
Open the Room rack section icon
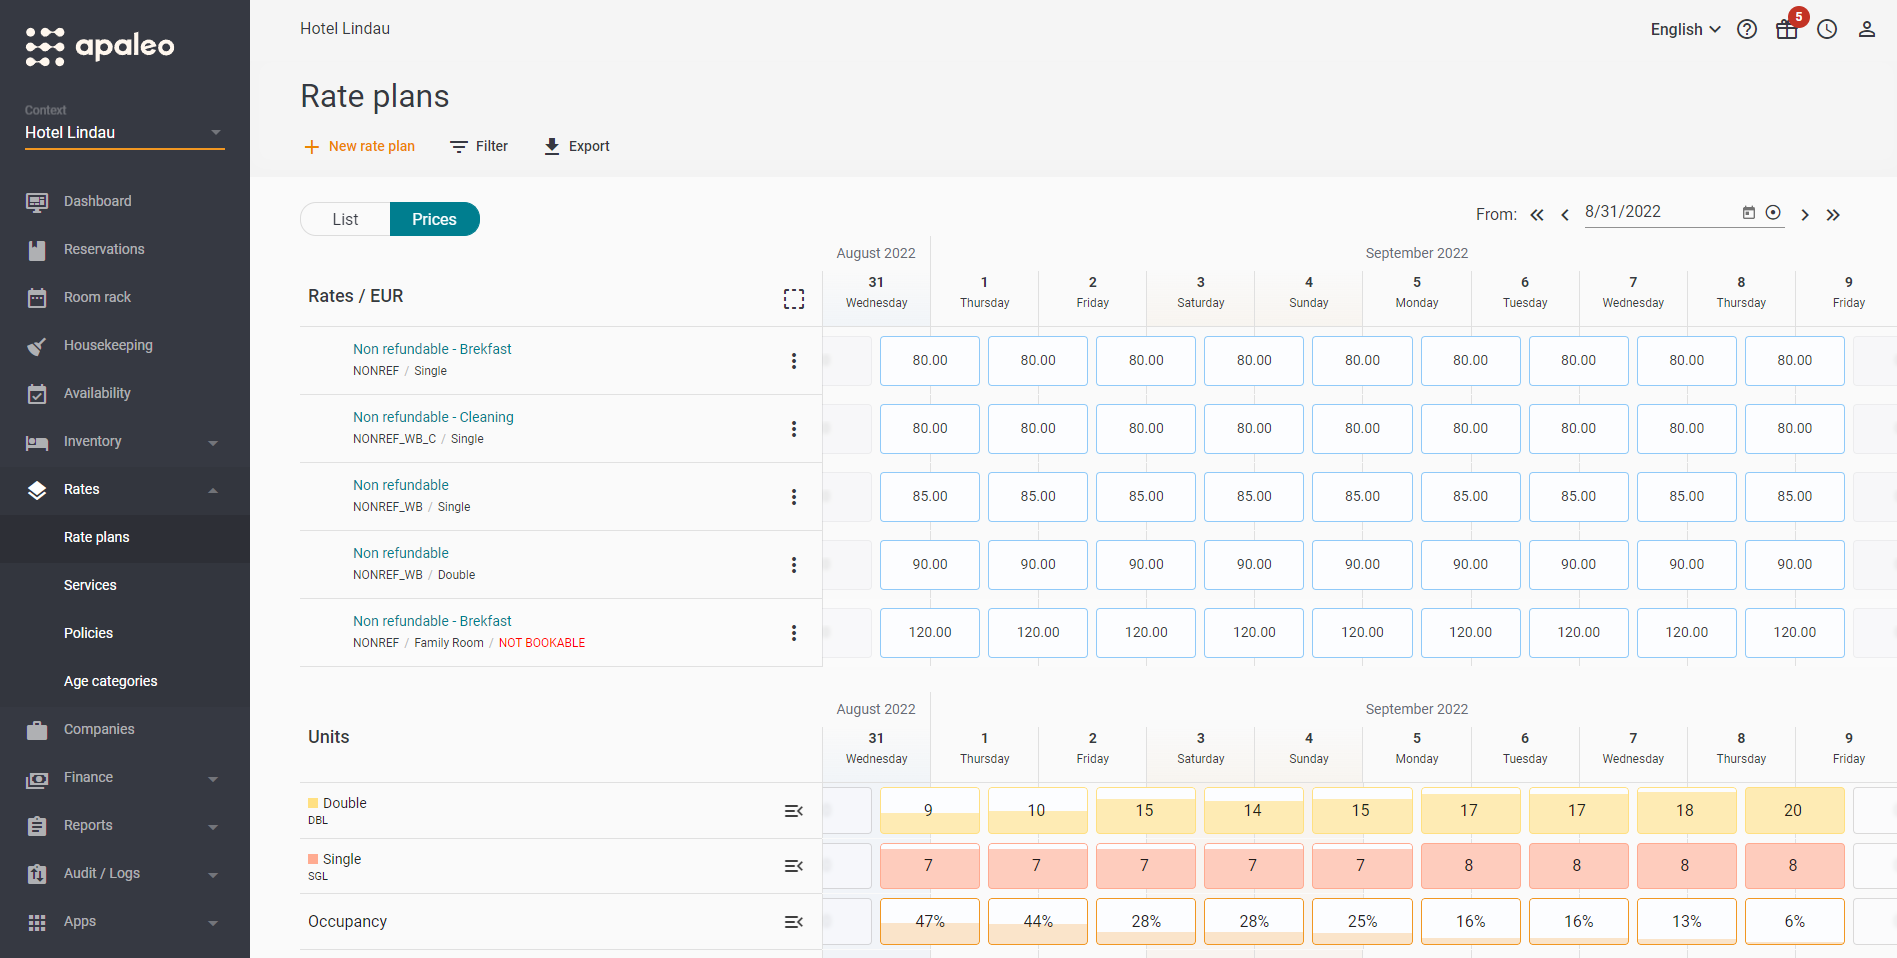click(x=37, y=297)
